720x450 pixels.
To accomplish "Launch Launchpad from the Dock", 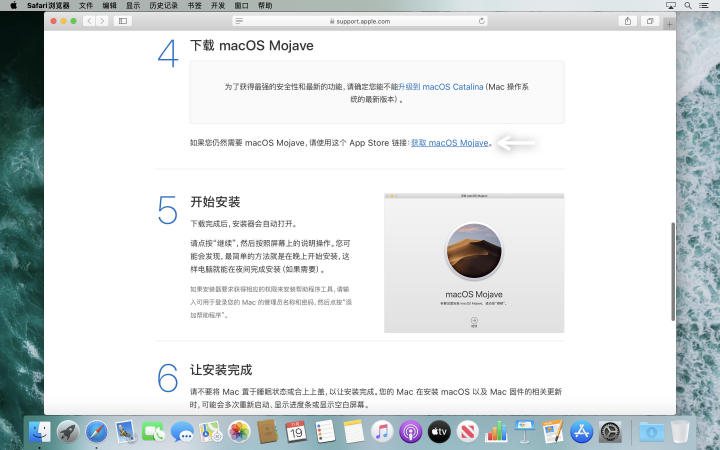I will [68, 432].
